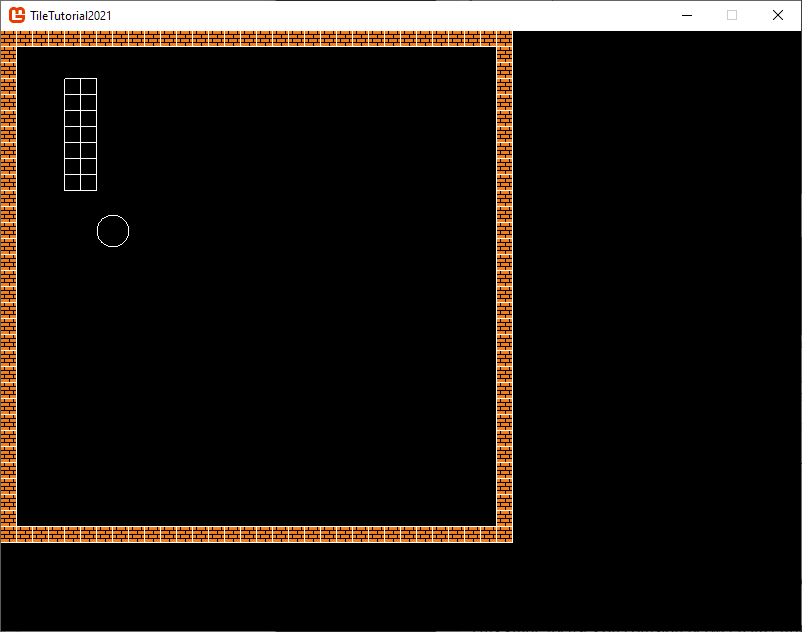Viewport: 802px width, 632px height.
Task: Select the bottom-left cell of the white grid
Action: click(x=73, y=182)
